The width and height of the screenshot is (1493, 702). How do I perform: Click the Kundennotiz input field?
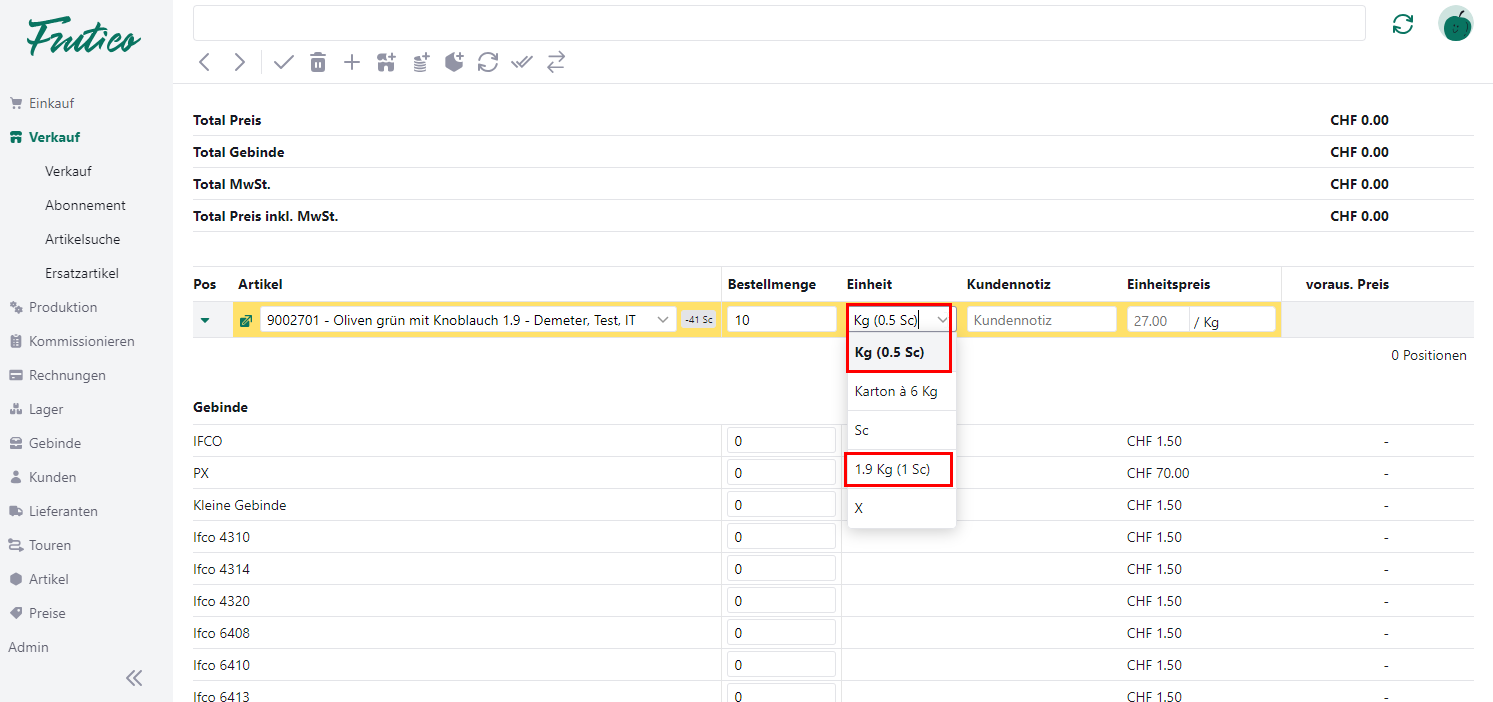pos(1041,320)
